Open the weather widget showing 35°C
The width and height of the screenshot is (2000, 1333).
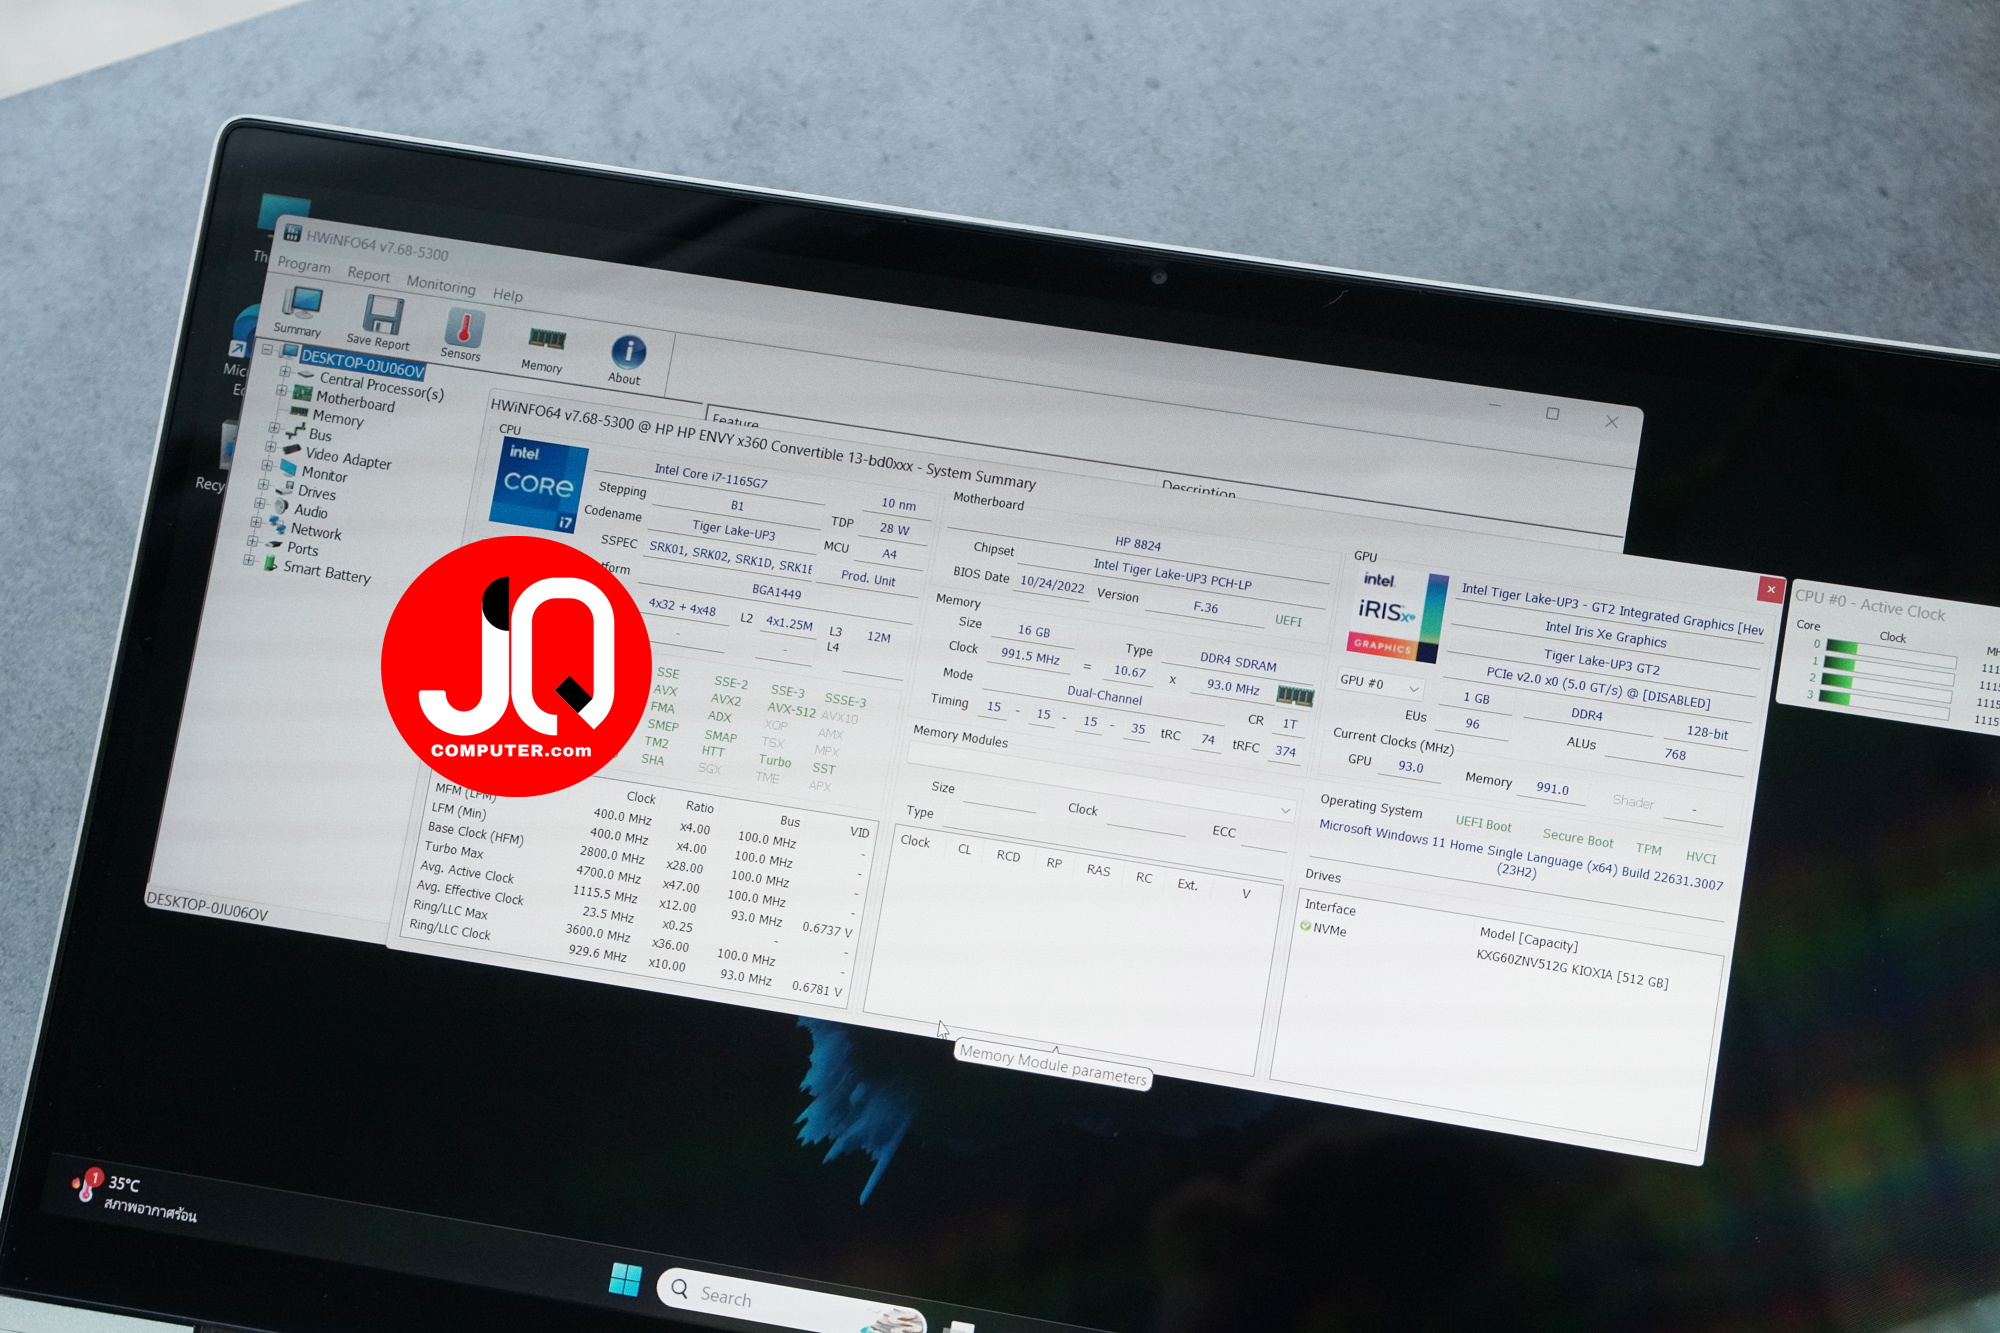tap(133, 1195)
